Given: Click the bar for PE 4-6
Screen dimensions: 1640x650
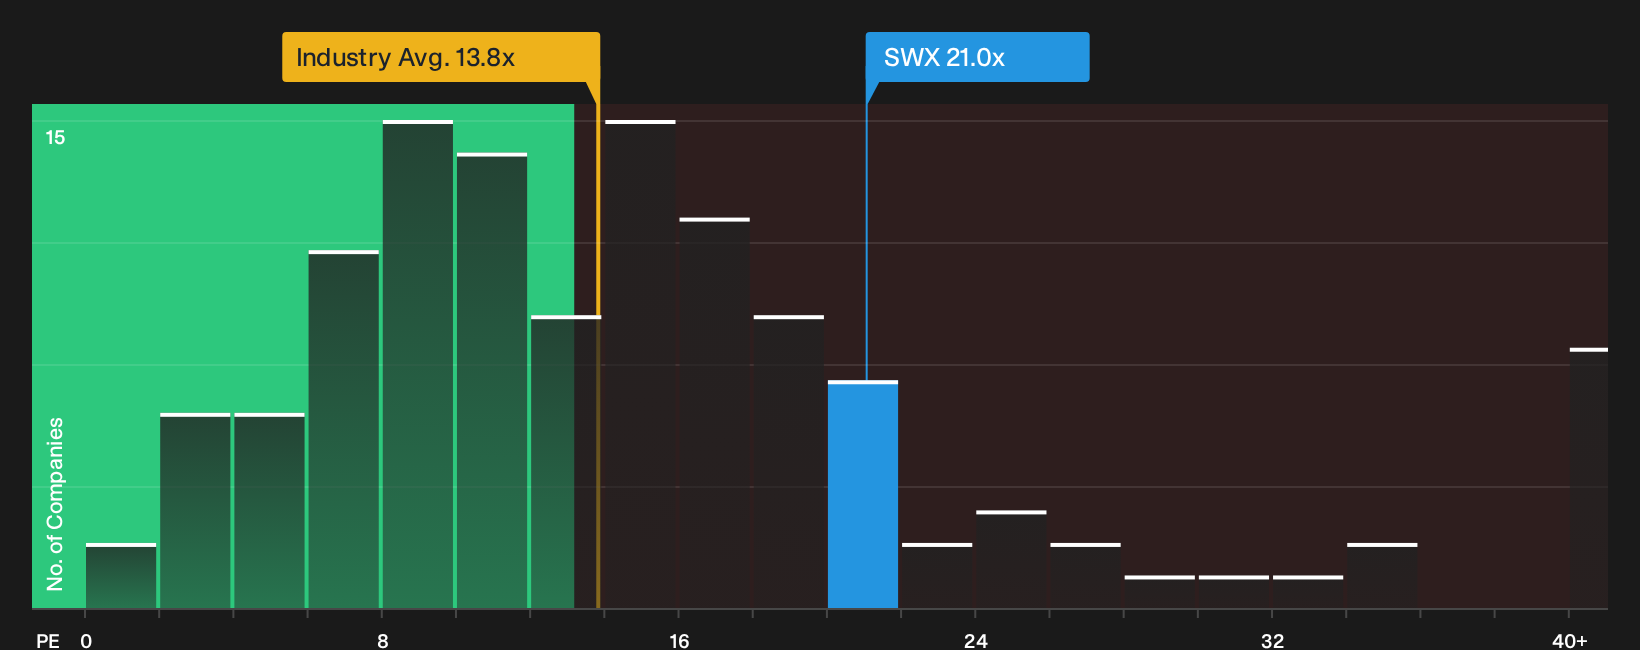Looking at the screenshot, I should pos(269,510).
